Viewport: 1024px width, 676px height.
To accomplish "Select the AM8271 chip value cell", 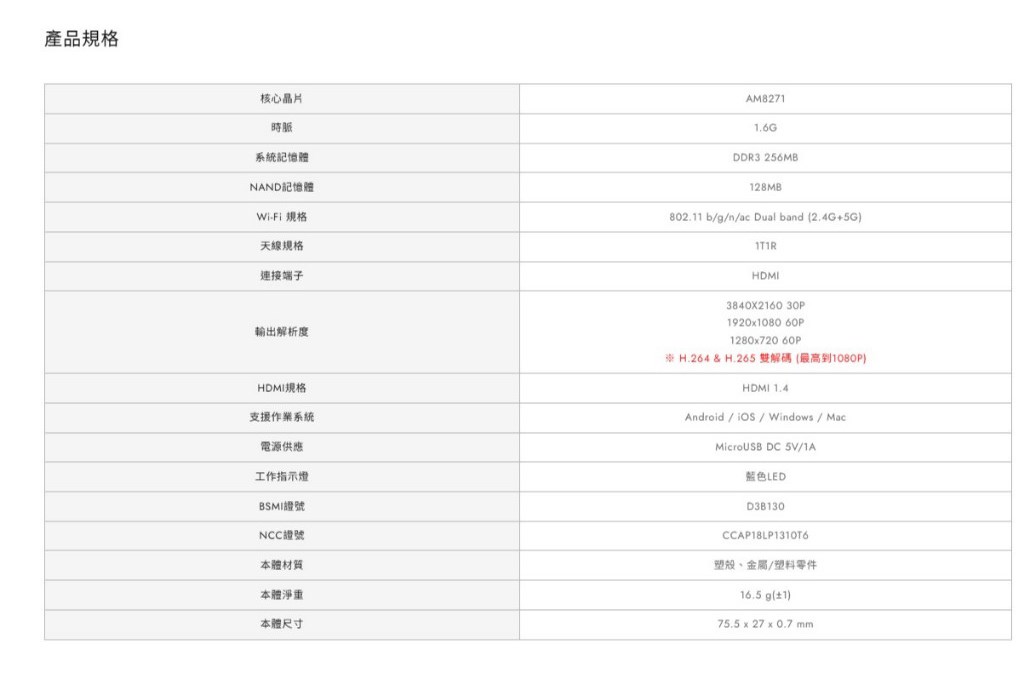I will (x=765, y=99).
